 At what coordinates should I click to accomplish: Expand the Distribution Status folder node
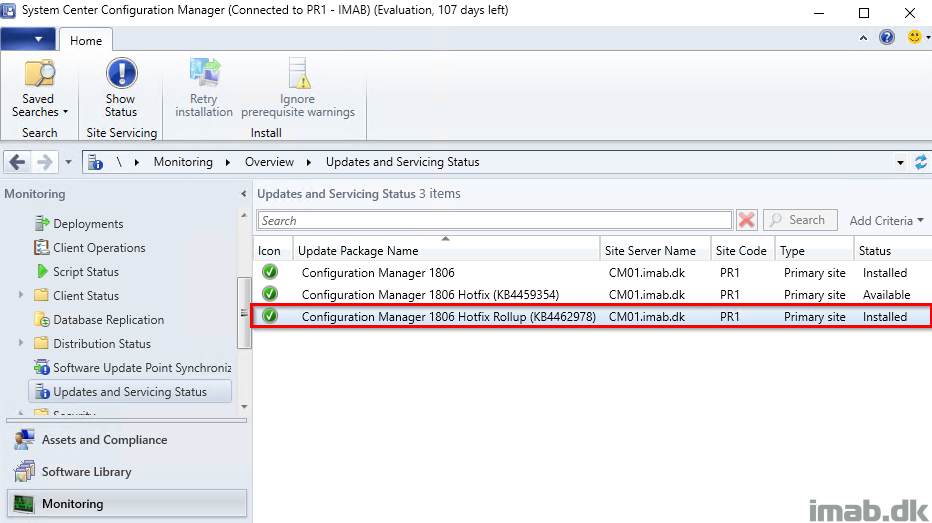(21, 343)
